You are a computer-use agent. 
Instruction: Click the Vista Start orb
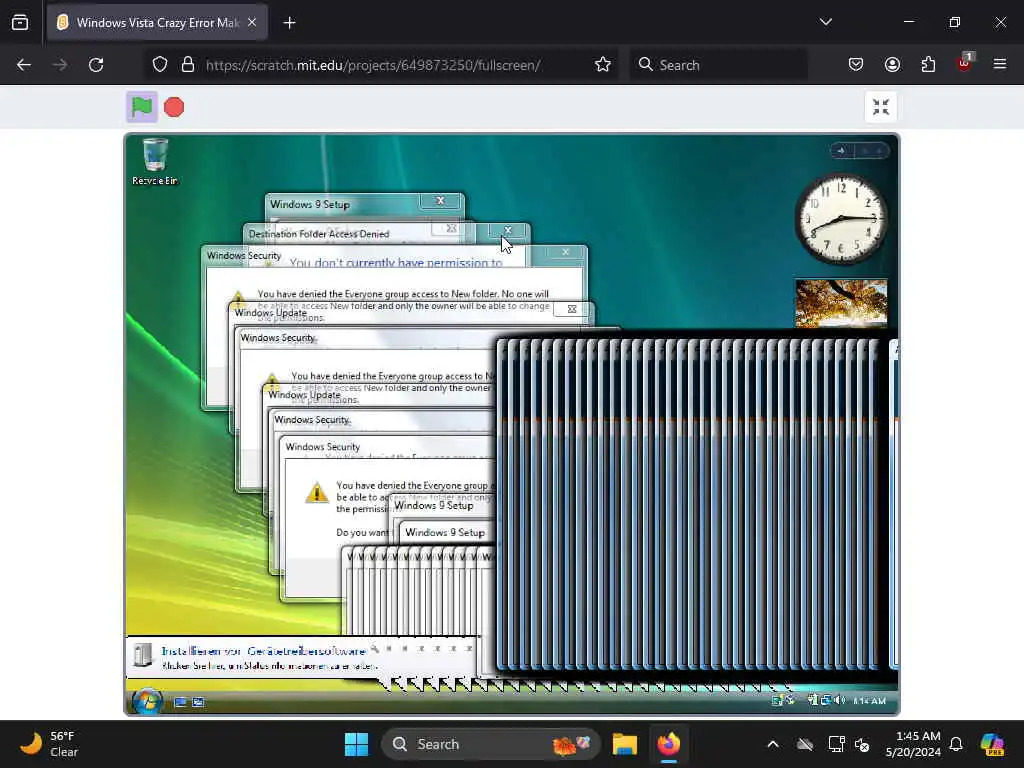coord(147,702)
